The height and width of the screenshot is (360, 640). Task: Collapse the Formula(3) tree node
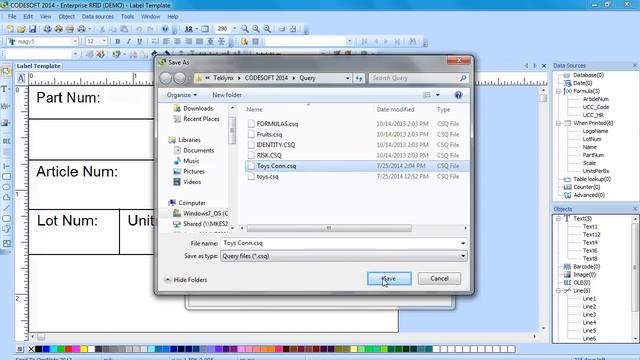559,91
